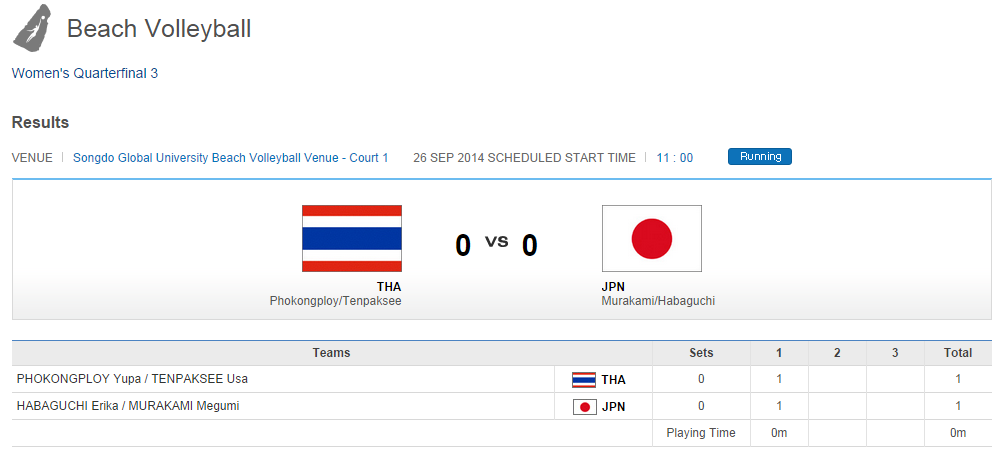Click the large Japan flag
1001x464 pixels.
point(651,238)
